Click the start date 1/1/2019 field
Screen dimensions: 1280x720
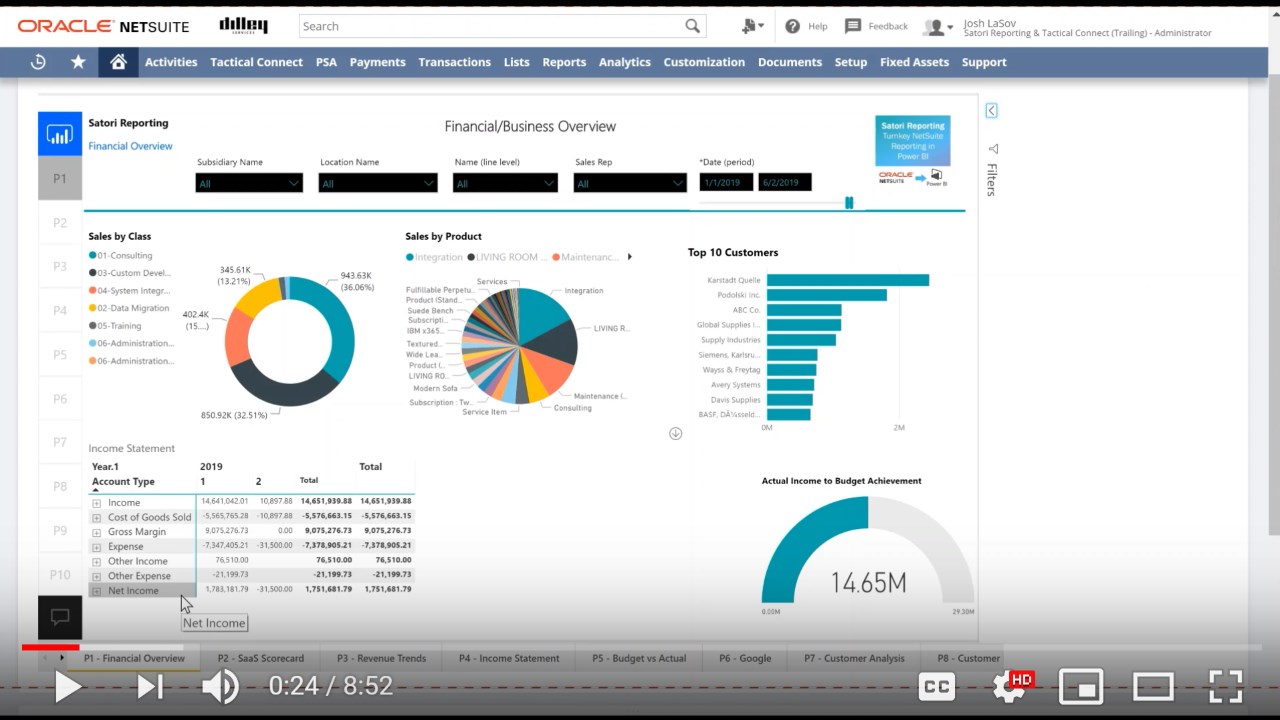[x=726, y=183]
